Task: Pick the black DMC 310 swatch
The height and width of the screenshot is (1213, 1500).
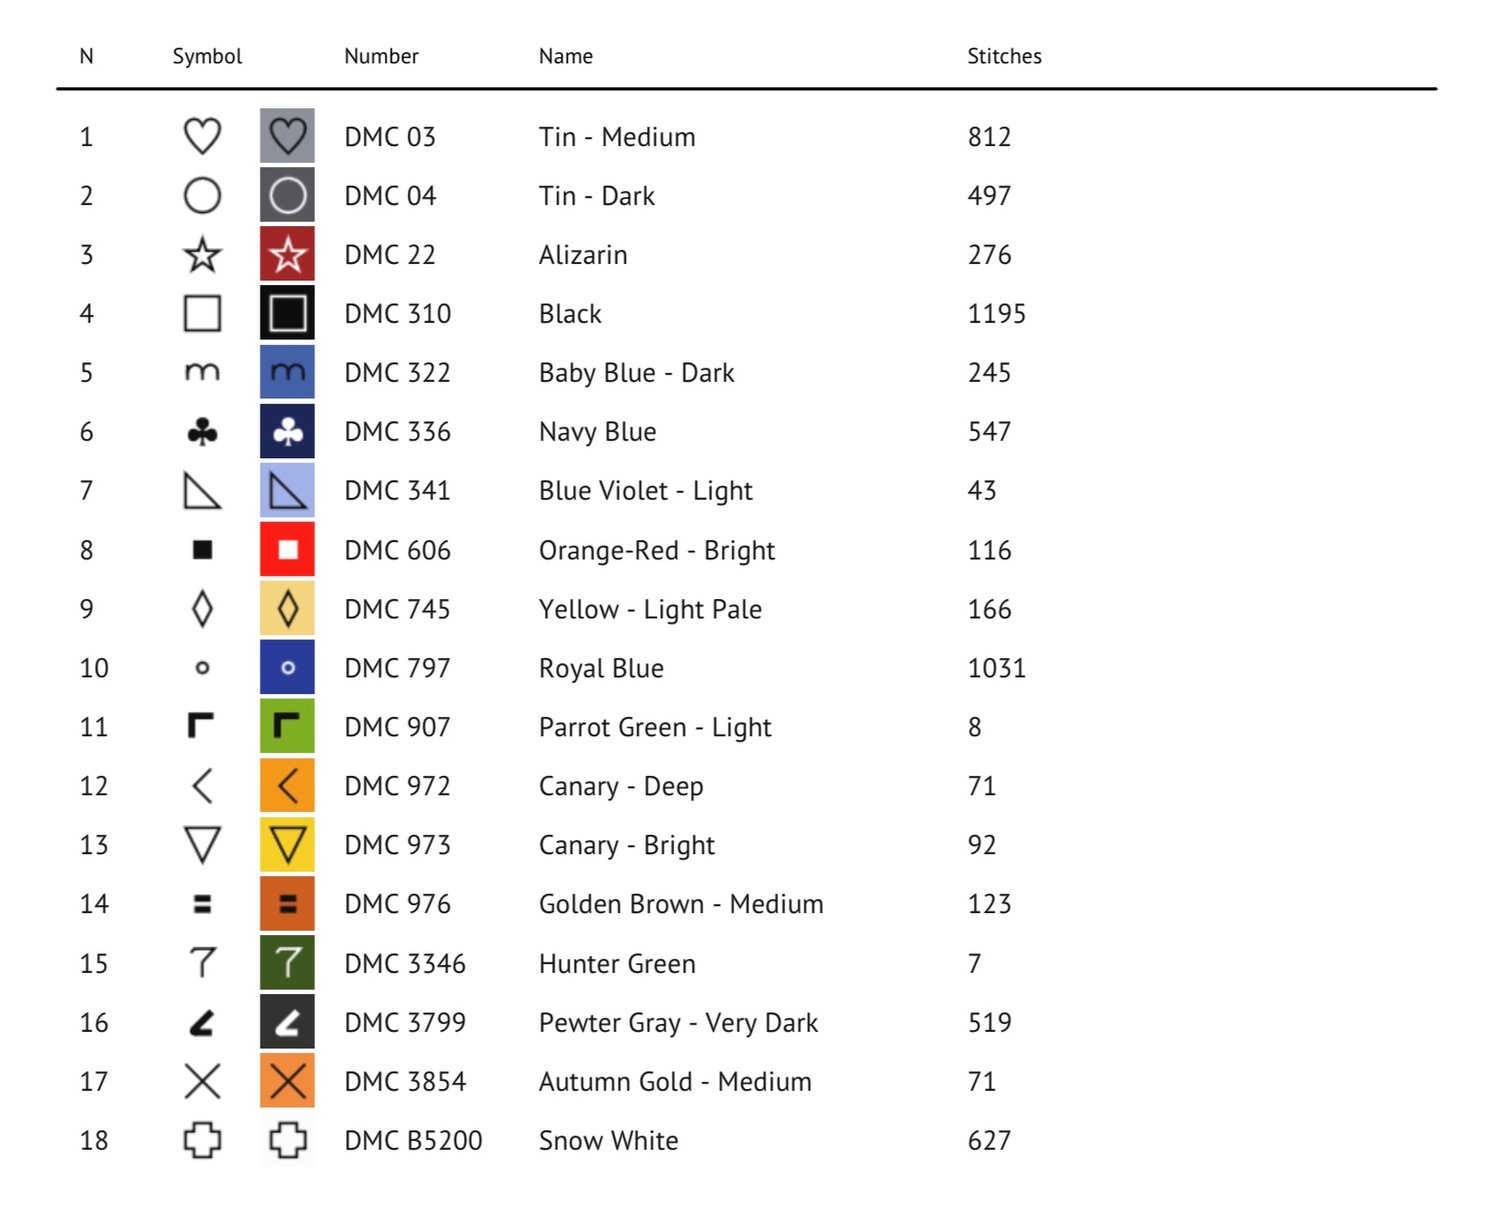Action: click(x=287, y=313)
